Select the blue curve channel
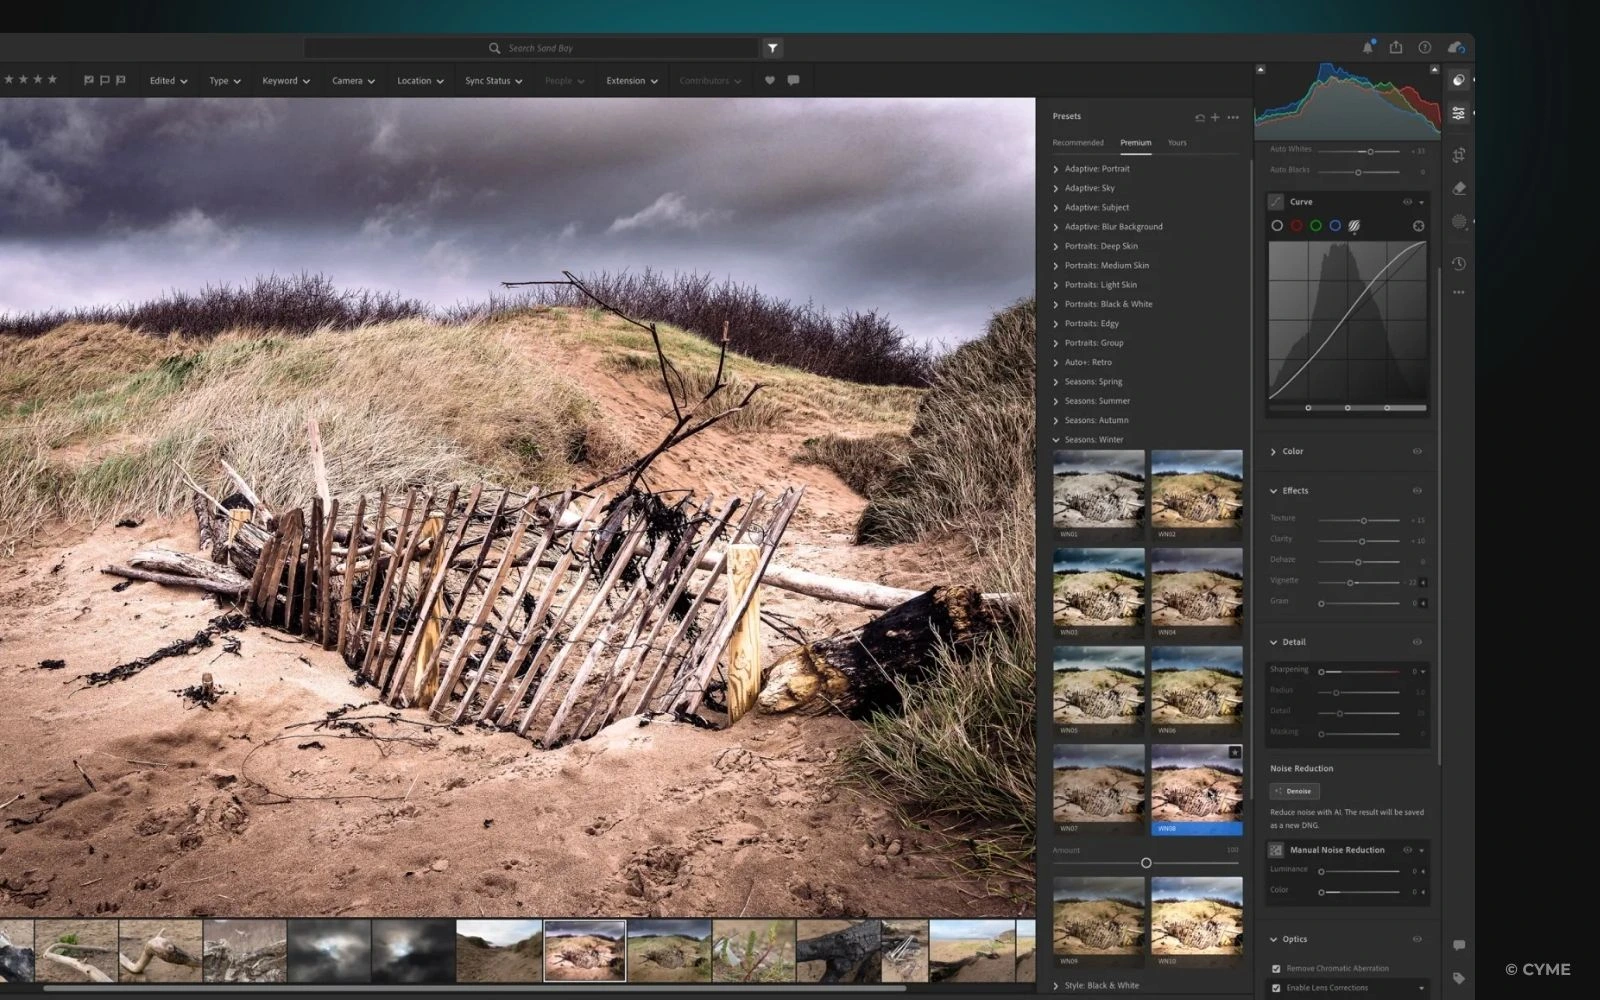The image size is (1600, 1000). pyautogui.click(x=1335, y=226)
